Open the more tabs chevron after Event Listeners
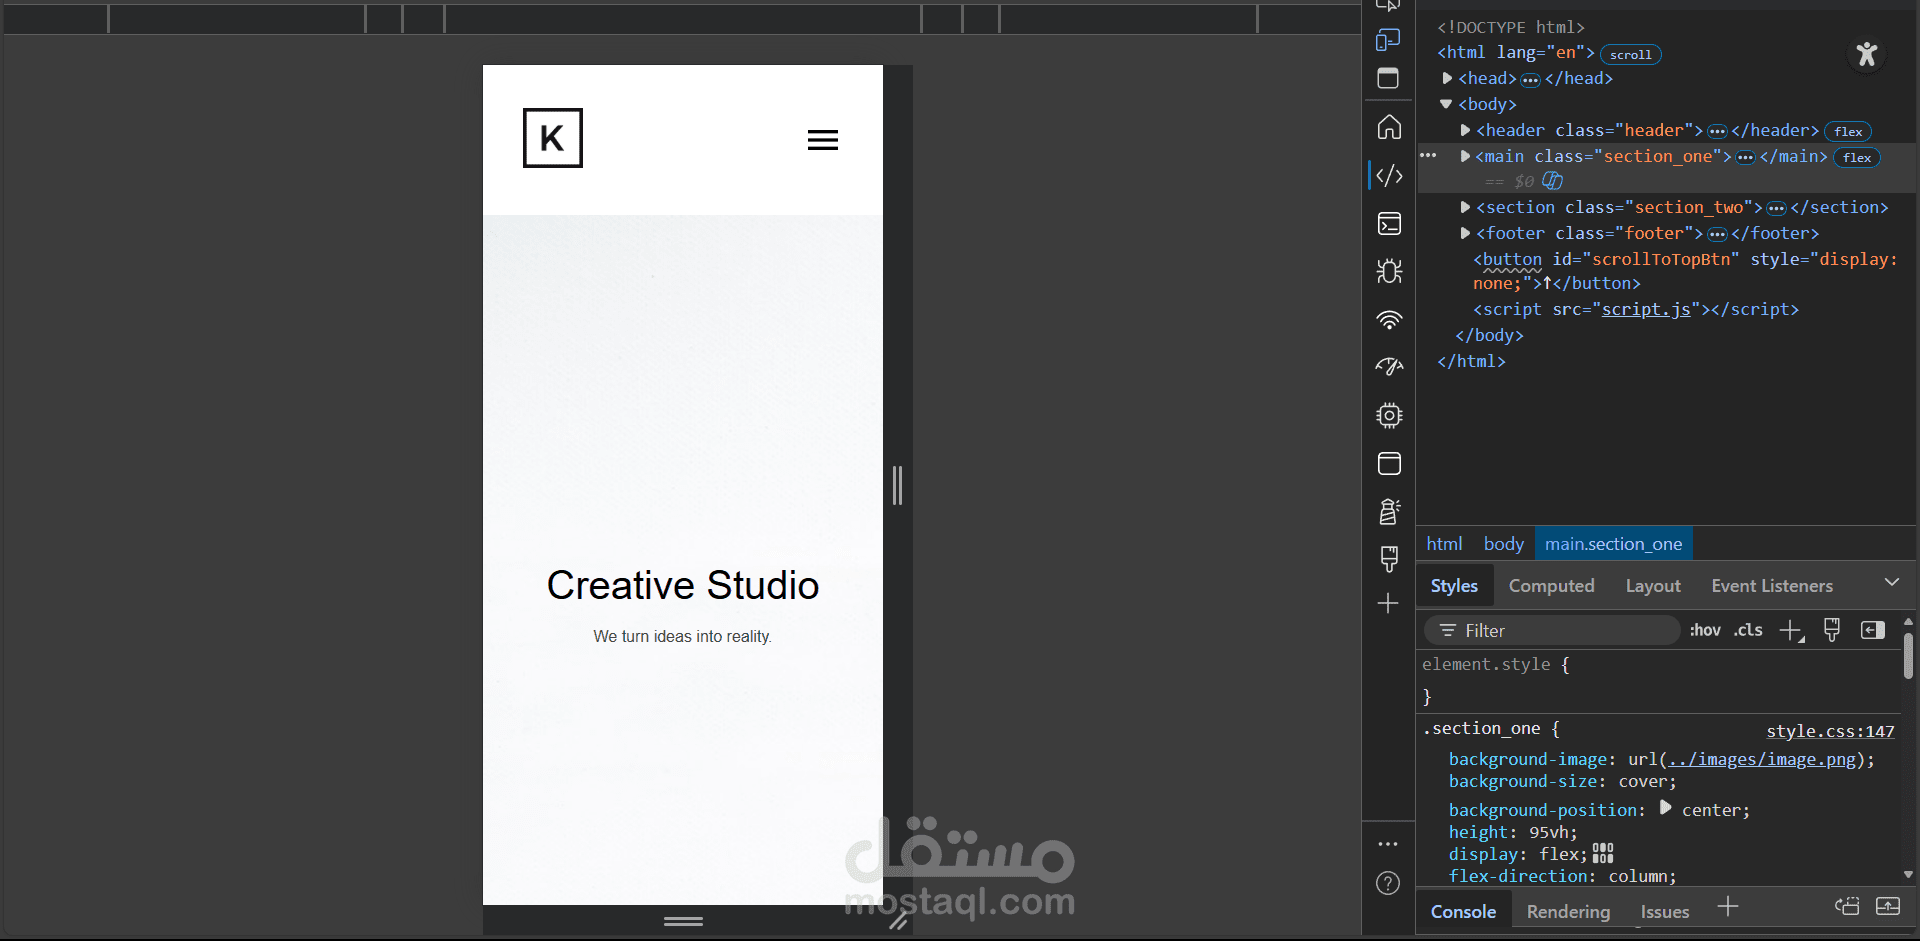 click(1891, 582)
